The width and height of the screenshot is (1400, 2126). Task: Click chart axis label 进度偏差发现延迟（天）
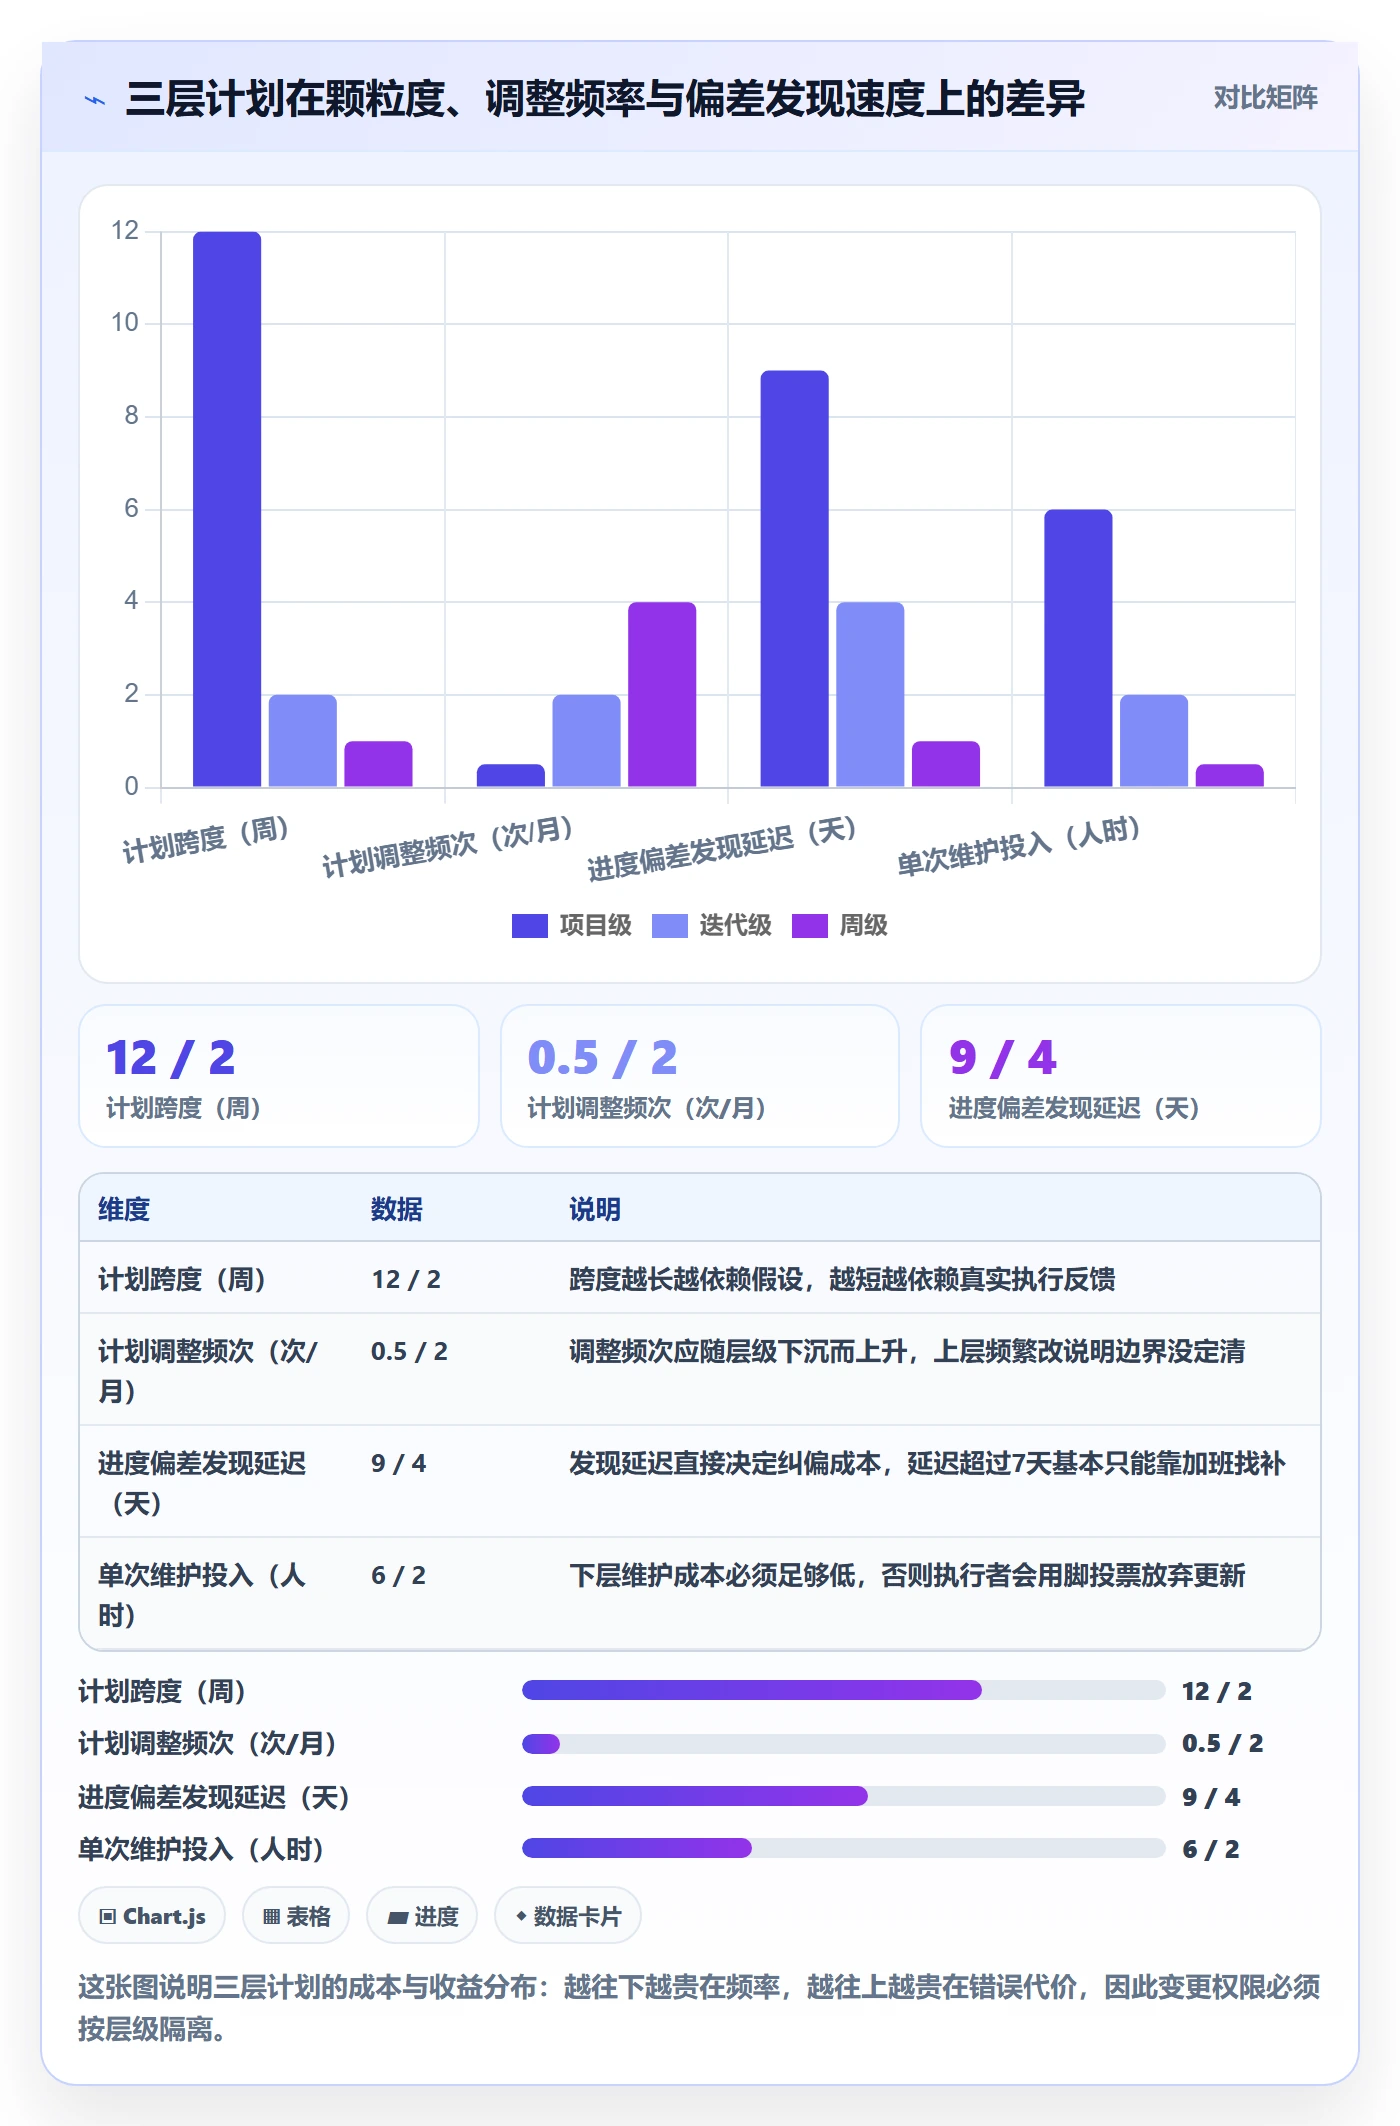(722, 849)
